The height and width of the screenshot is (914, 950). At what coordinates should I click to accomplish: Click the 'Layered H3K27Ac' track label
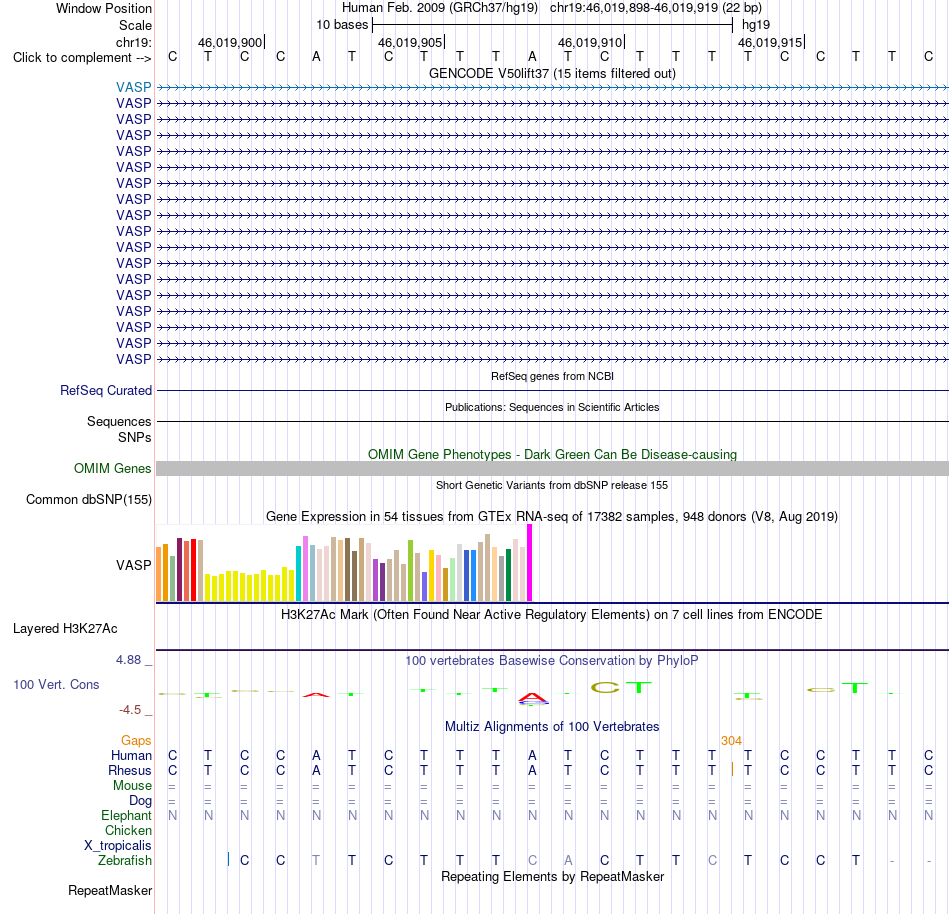(65, 629)
